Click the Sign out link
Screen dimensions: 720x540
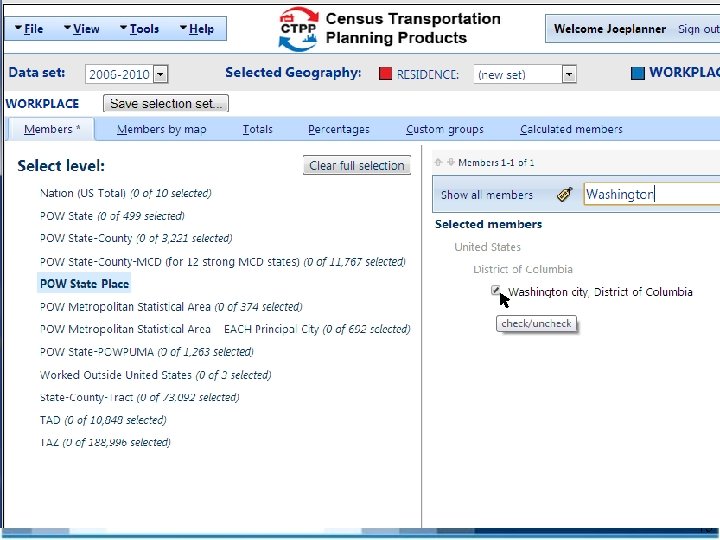pos(698,29)
